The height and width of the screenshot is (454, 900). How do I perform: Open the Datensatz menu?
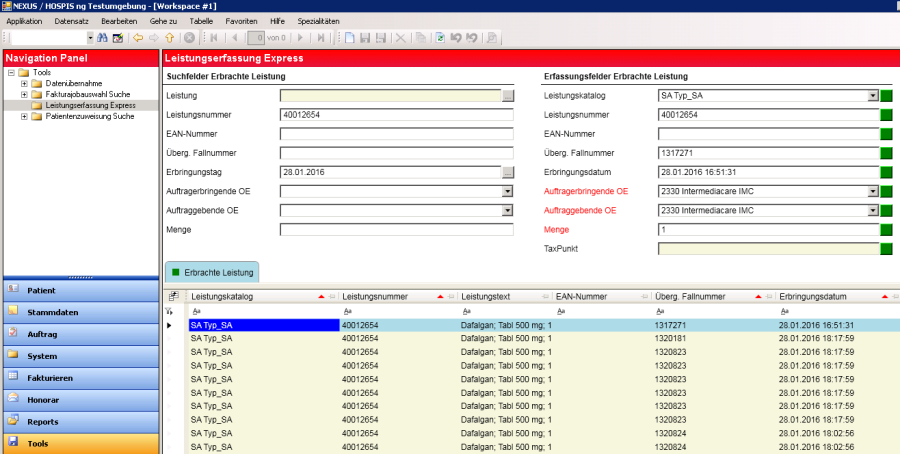click(x=70, y=21)
